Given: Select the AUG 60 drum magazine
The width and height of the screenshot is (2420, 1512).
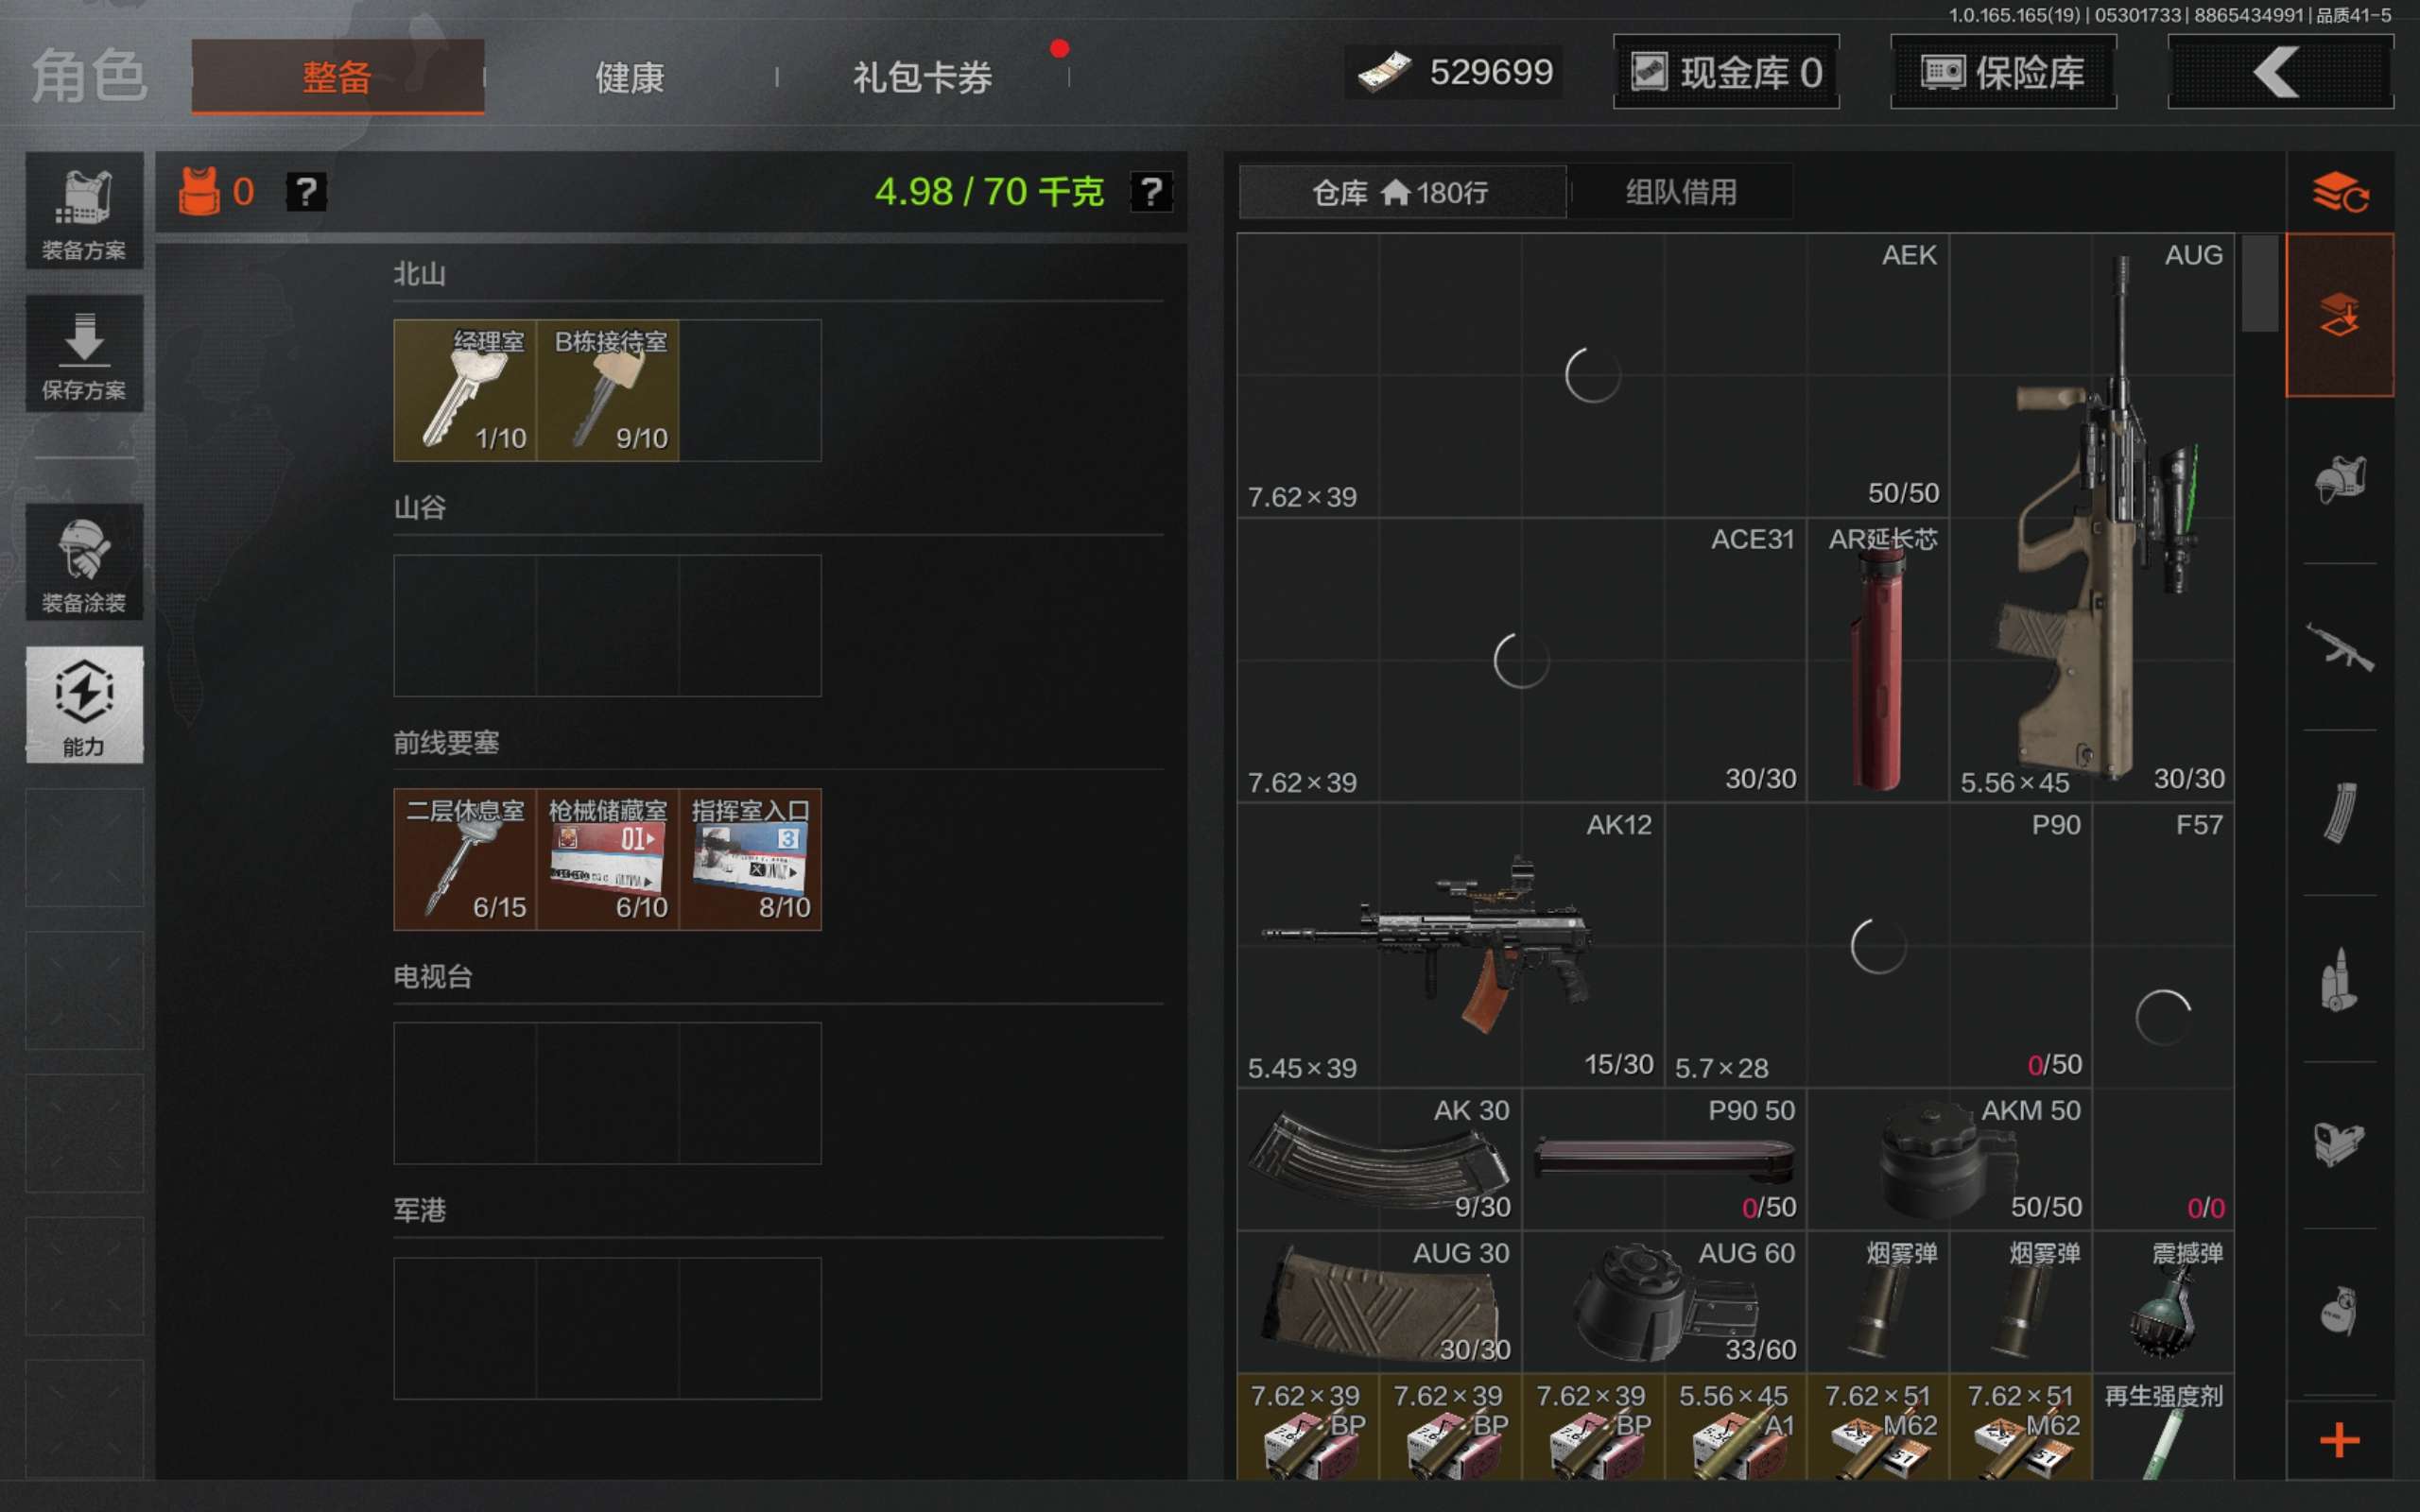Looking at the screenshot, I should coord(1664,1301).
